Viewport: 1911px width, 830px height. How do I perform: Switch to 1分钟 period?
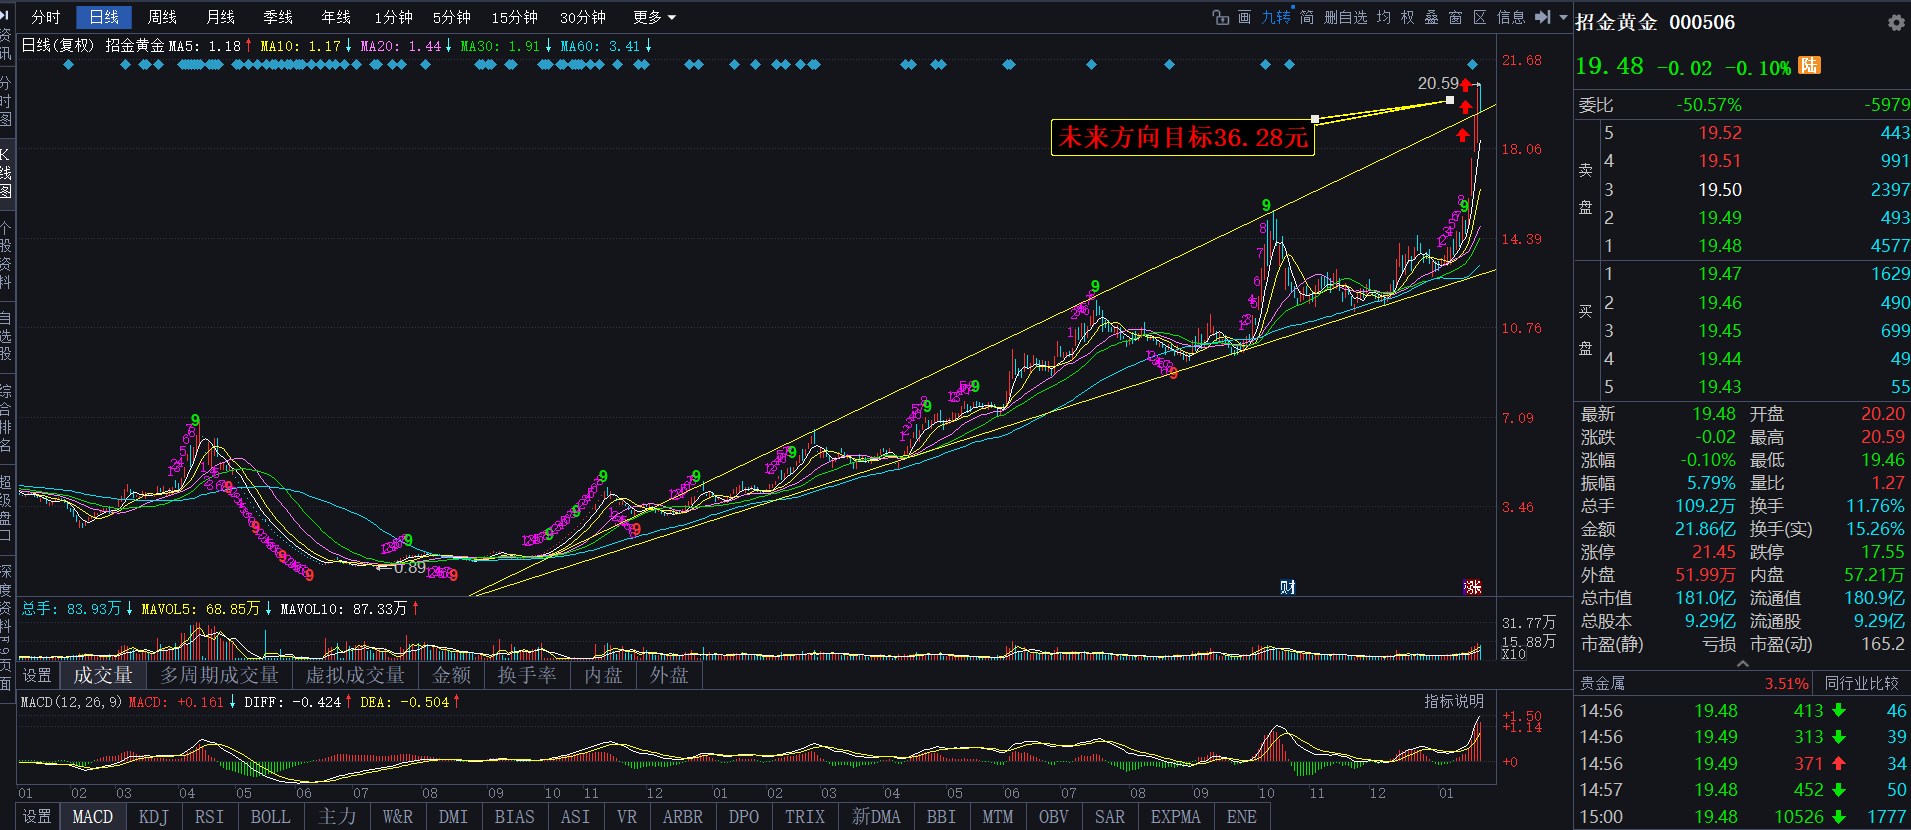[x=394, y=17]
